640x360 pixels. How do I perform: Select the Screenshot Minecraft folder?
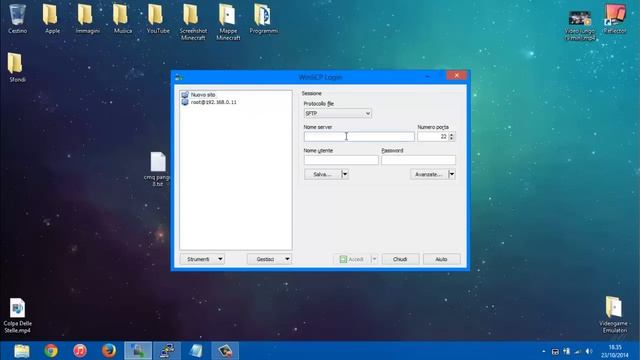[x=193, y=22]
